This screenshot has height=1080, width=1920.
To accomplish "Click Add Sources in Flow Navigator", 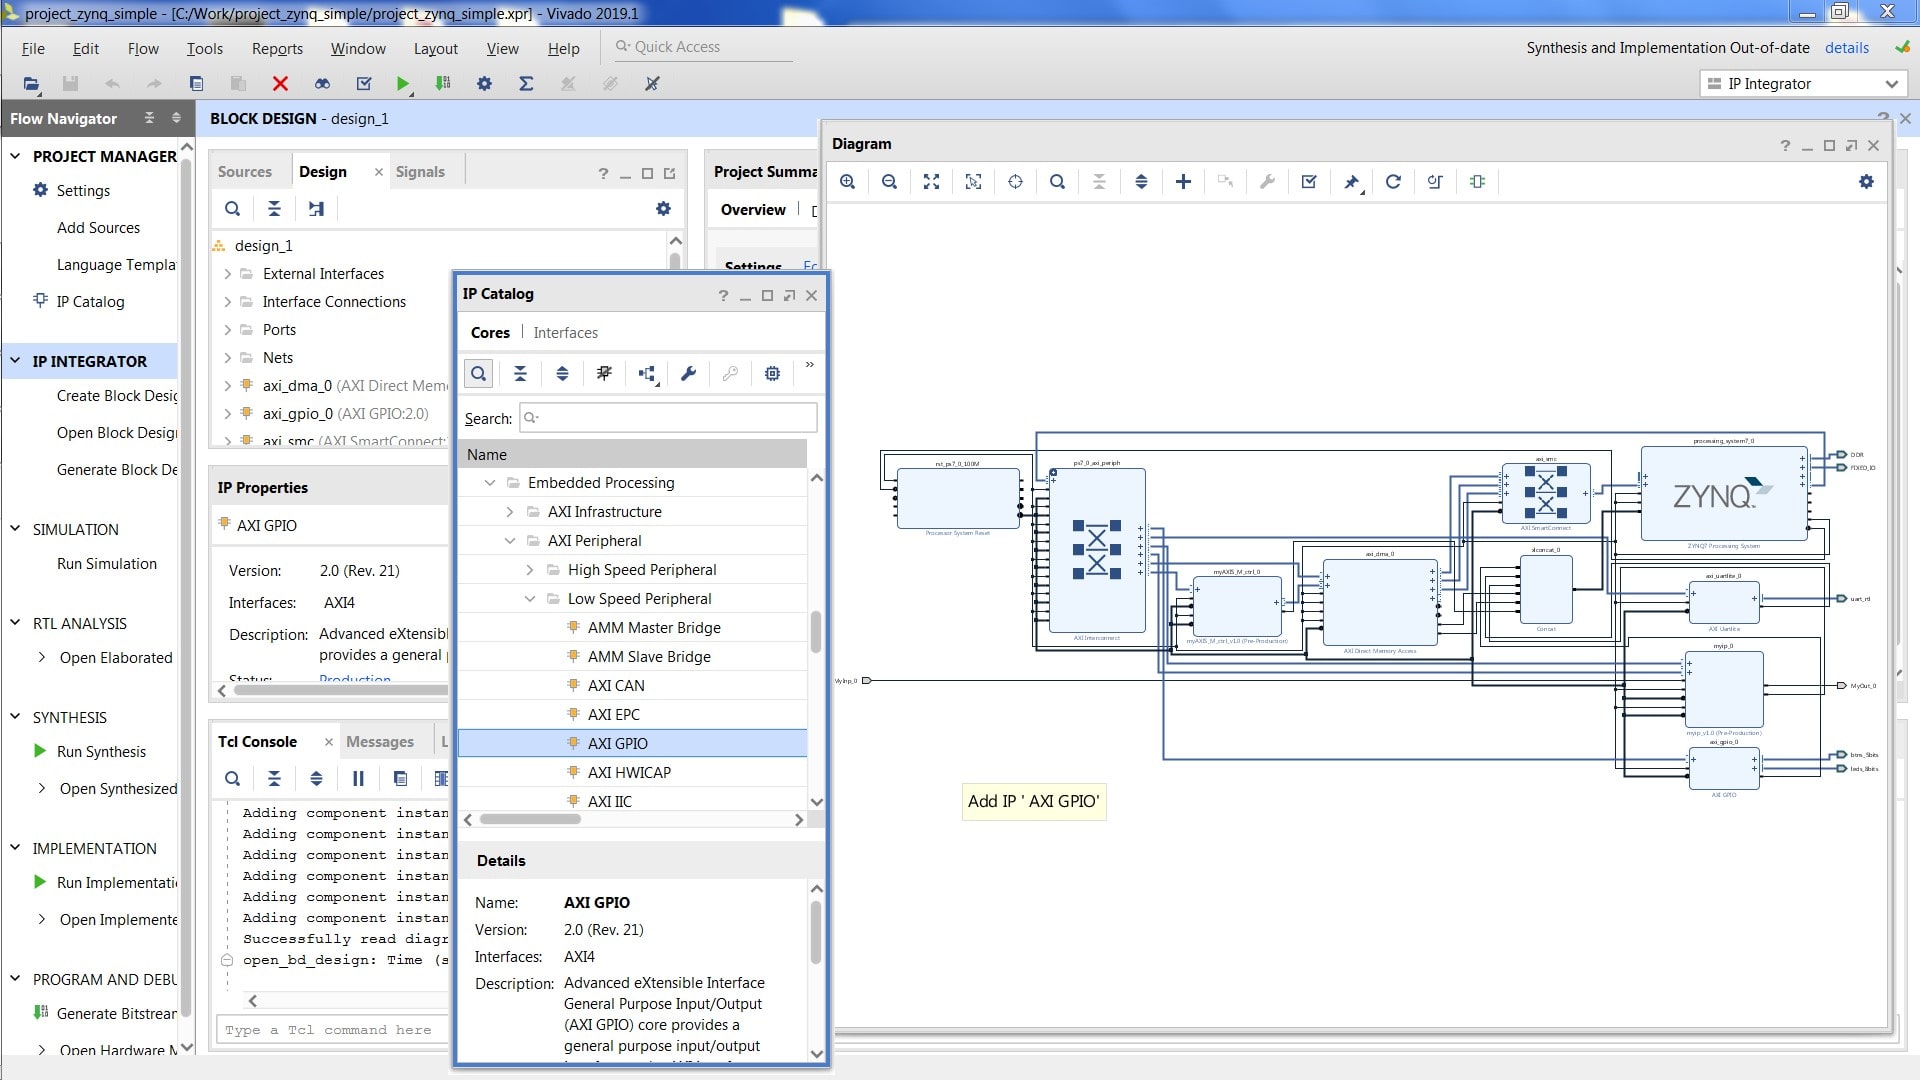I will 98,228.
